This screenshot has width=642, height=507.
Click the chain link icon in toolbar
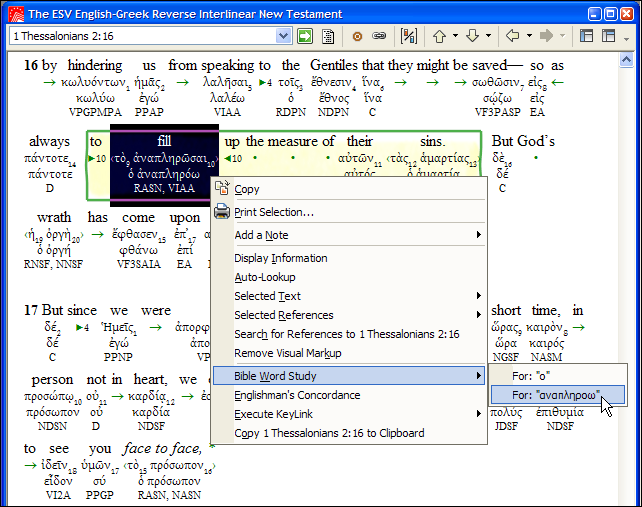pos(379,36)
